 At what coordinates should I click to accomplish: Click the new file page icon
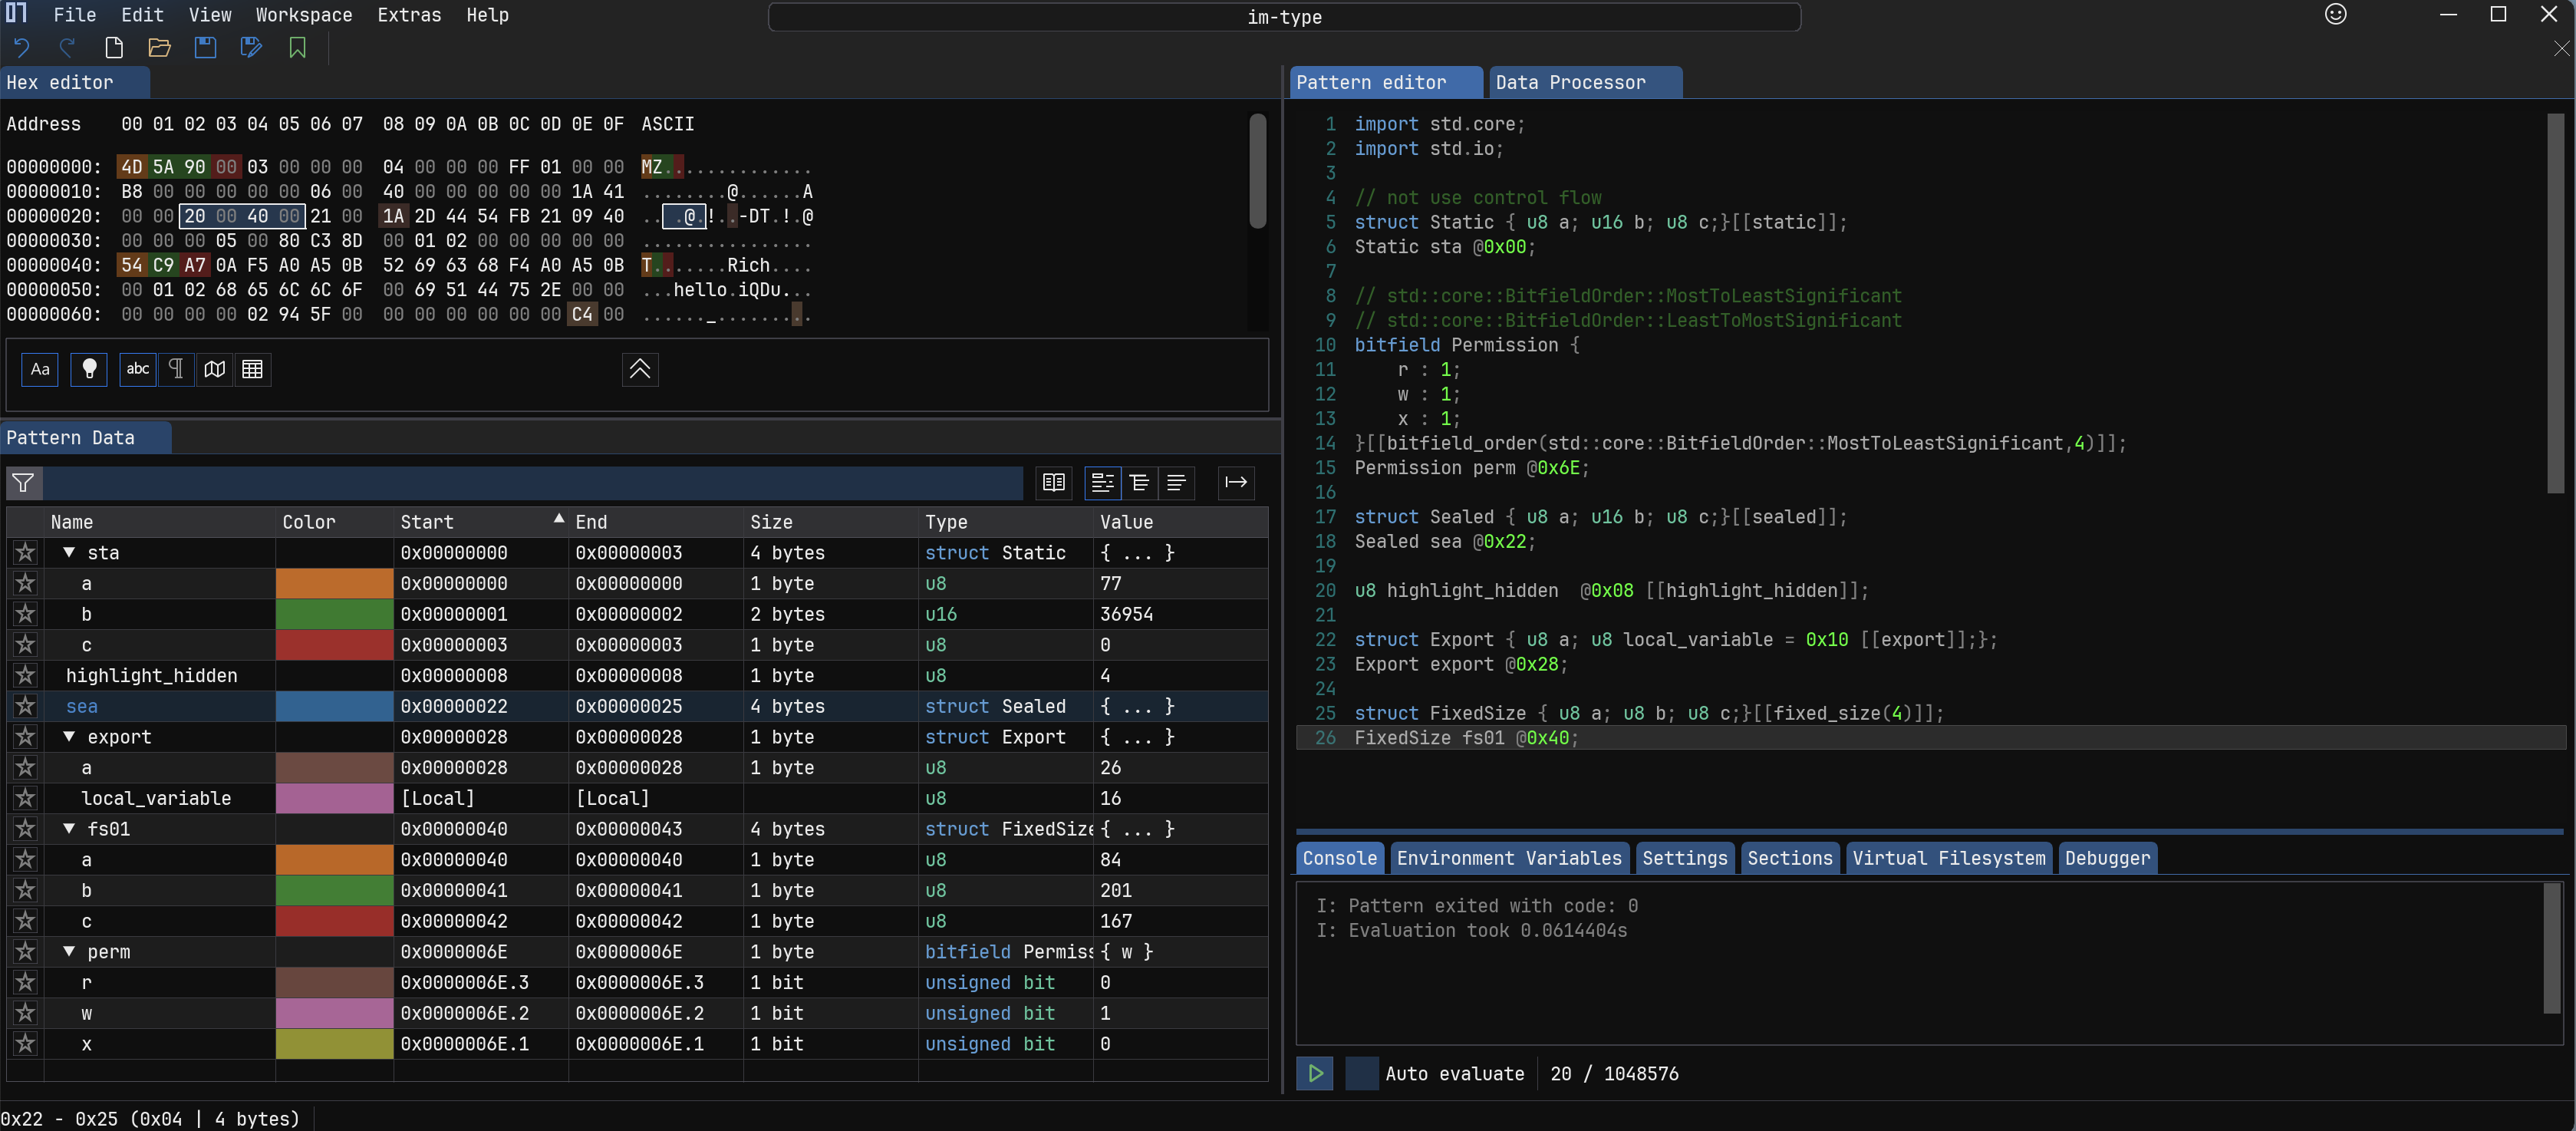coord(114,48)
